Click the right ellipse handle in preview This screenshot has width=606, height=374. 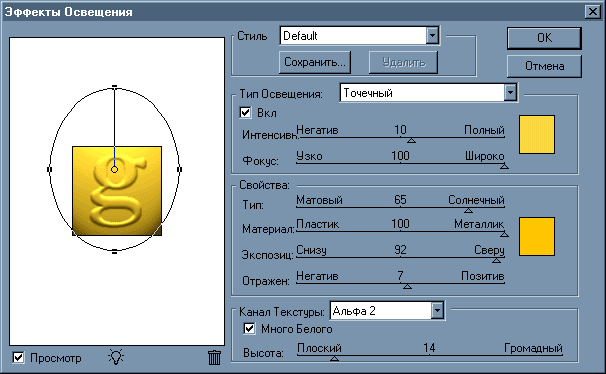179,169
